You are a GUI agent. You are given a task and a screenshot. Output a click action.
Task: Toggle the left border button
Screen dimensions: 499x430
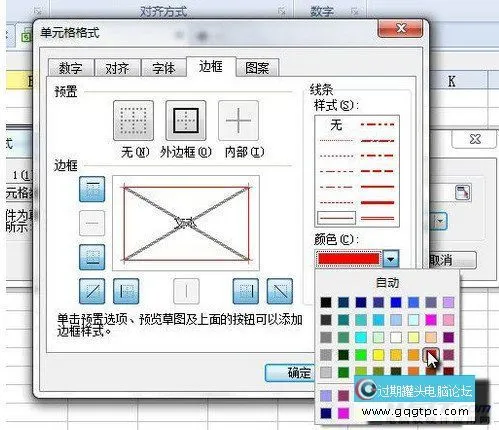tap(126, 291)
